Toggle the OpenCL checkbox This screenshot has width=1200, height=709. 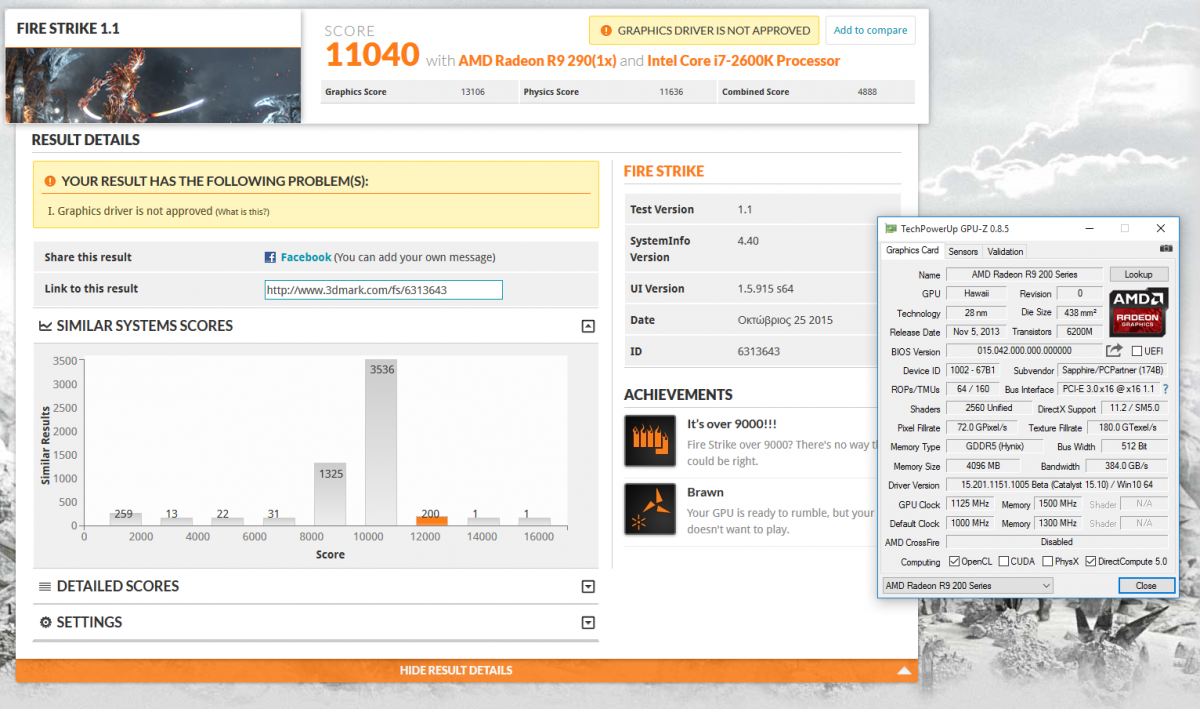[954, 562]
